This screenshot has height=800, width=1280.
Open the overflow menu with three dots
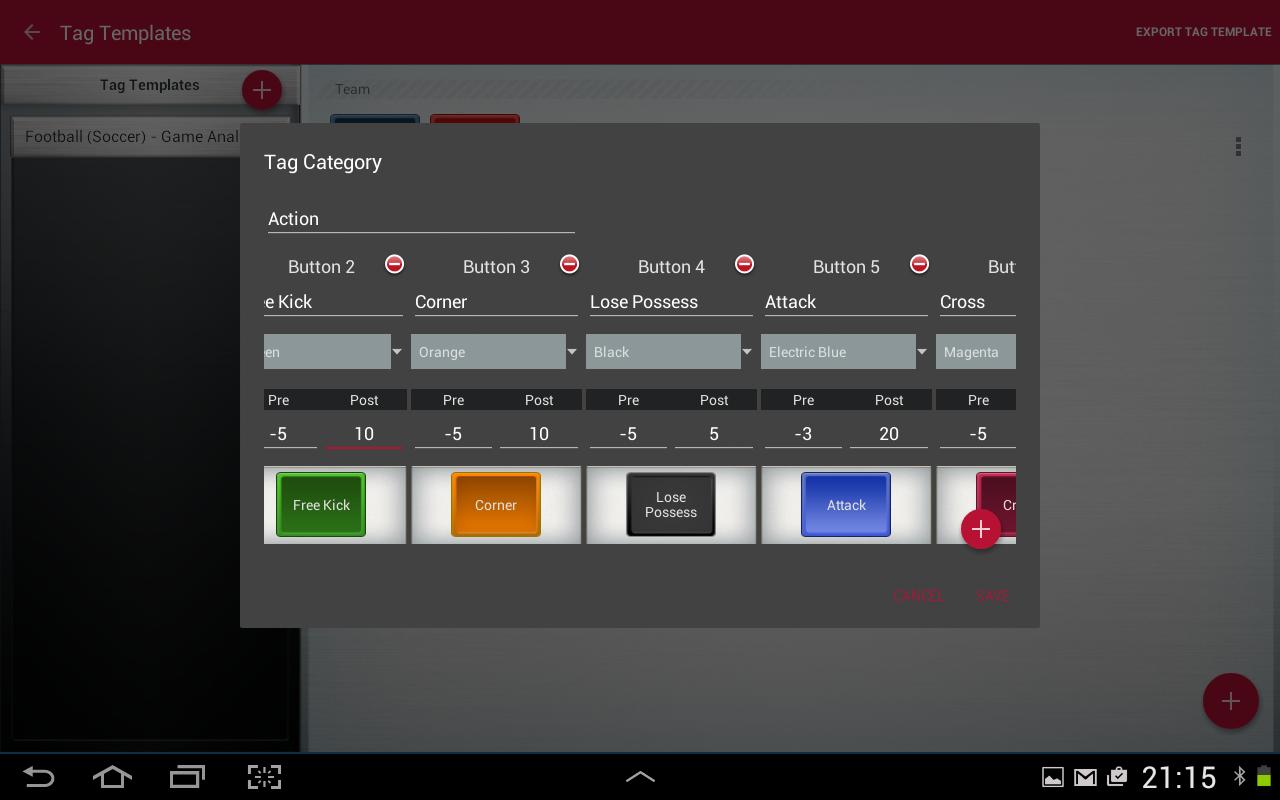(x=1238, y=147)
